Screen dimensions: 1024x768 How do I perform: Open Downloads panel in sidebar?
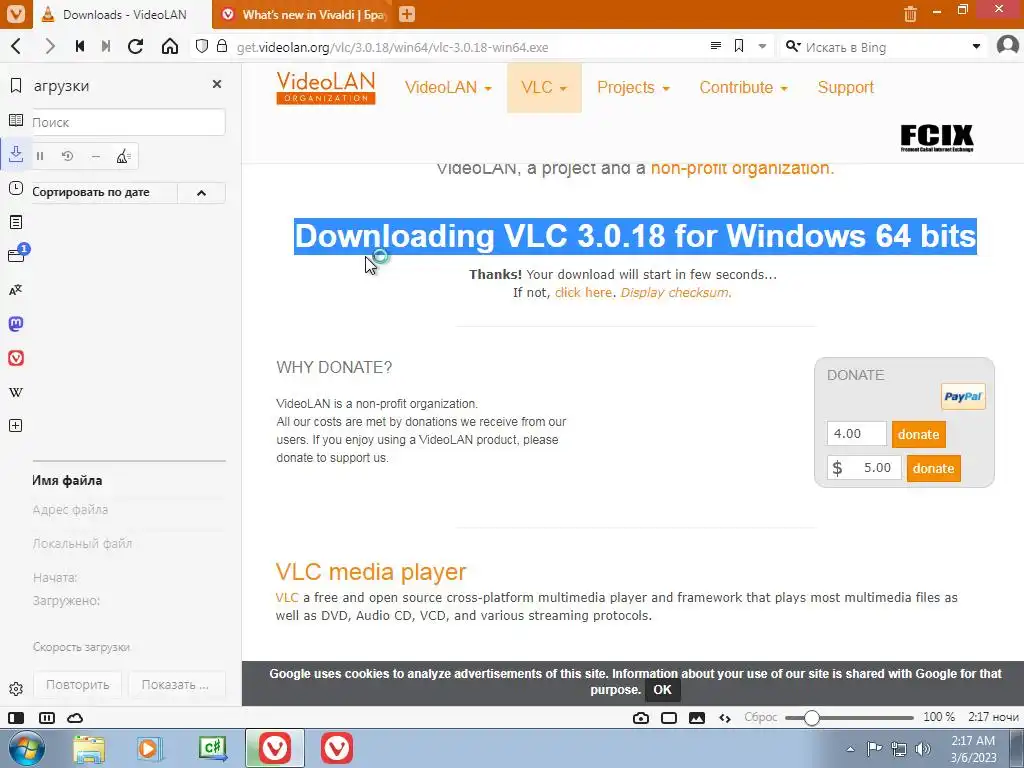[x=16, y=154]
